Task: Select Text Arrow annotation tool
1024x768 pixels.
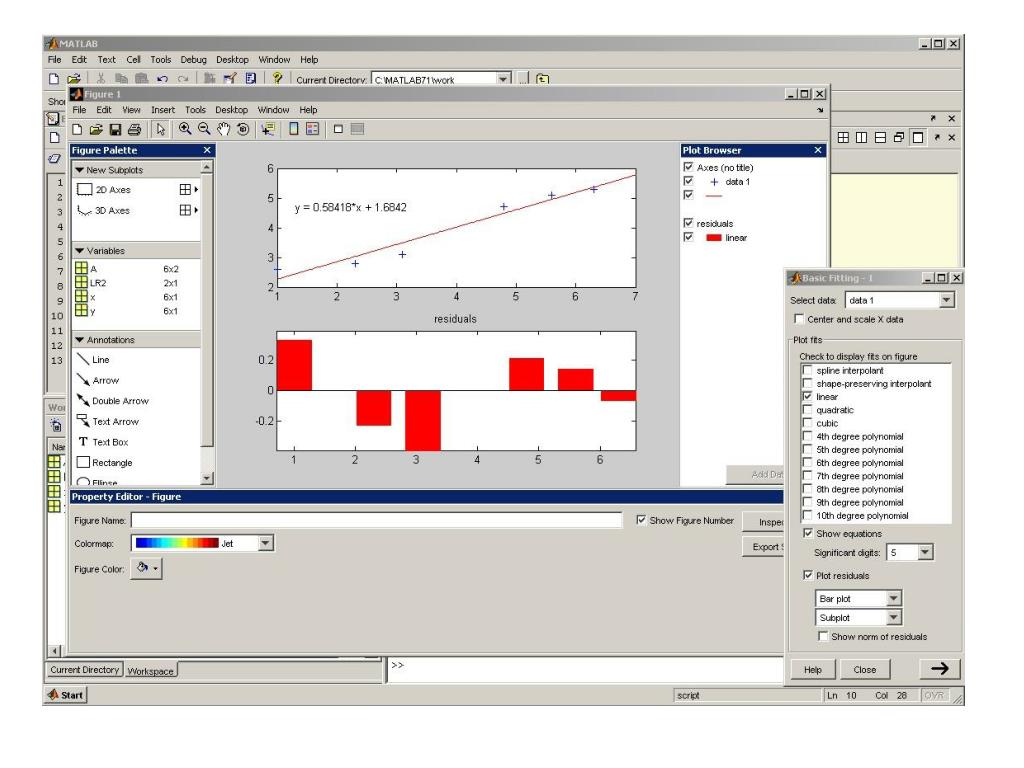Action: click(108, 421)
